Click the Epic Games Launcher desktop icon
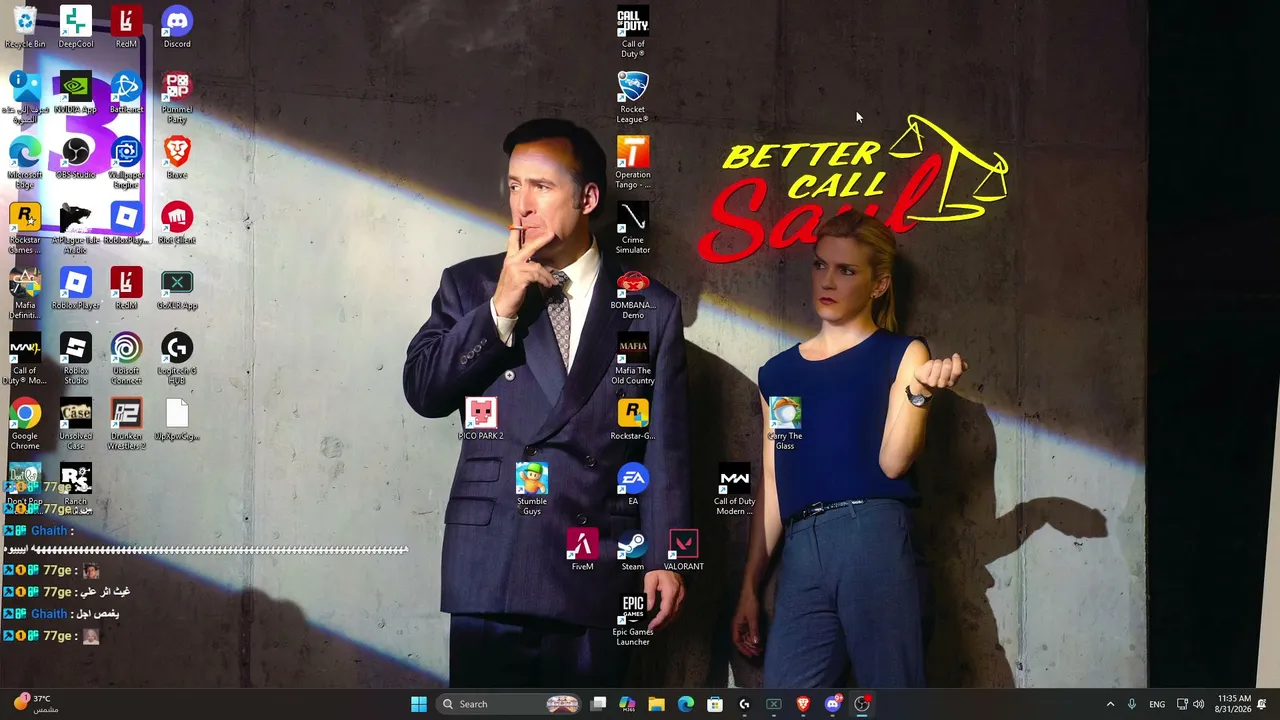 (633, 621)
